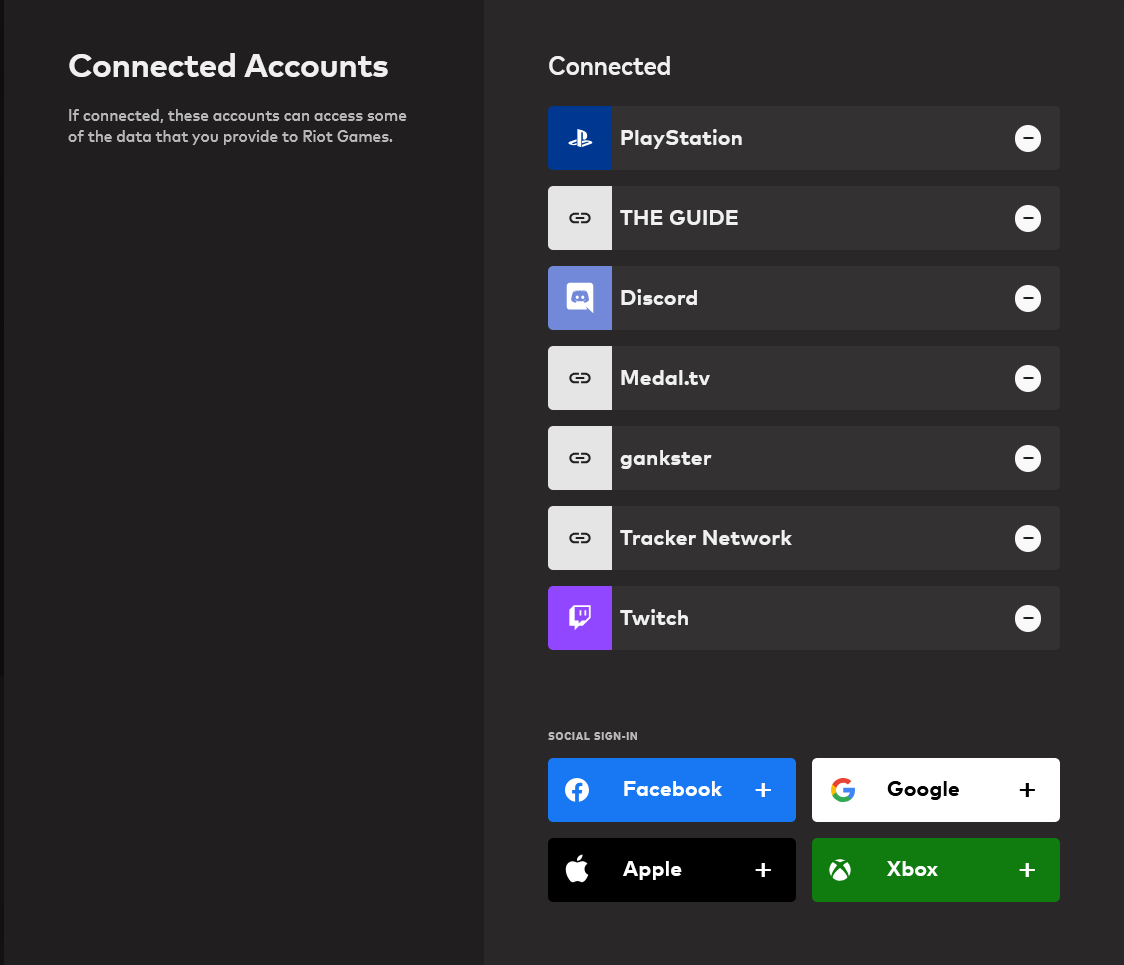Click the Twitch logo icon
The width and height of the screenshot is (1124, 965).
(580, 618)
